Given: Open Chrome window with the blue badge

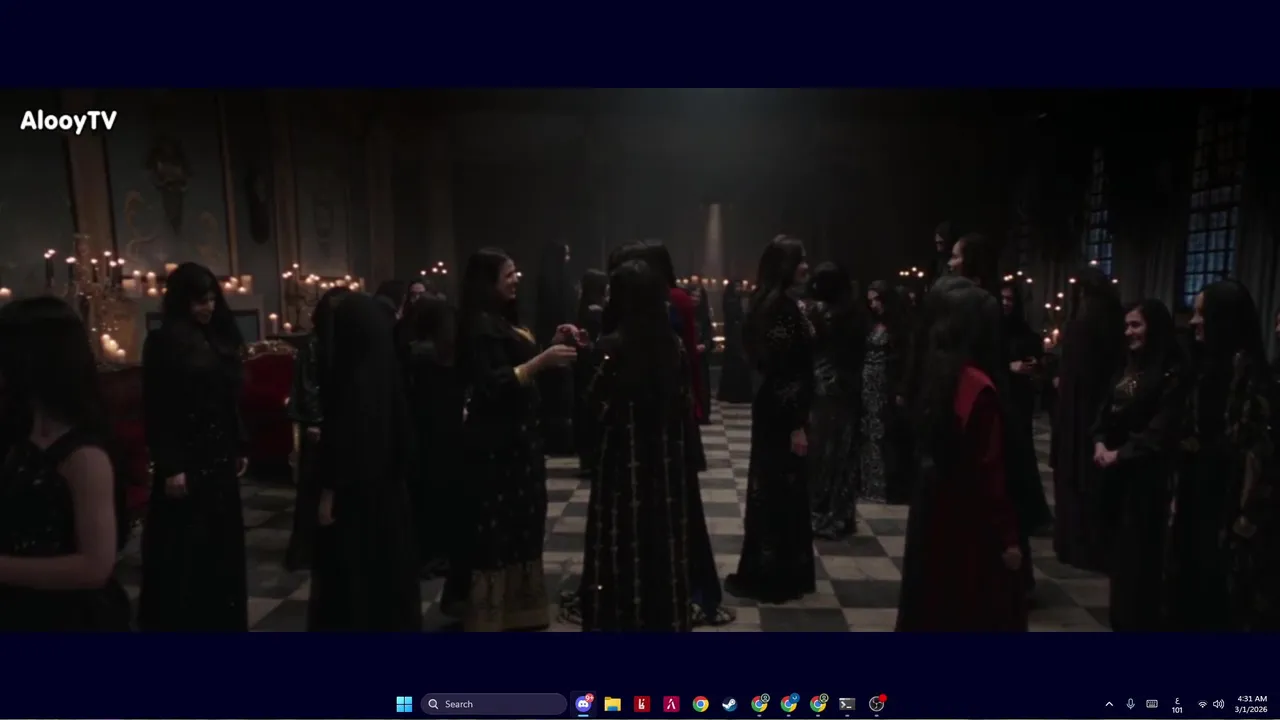Looking at the screenshot, I should 789,704.
